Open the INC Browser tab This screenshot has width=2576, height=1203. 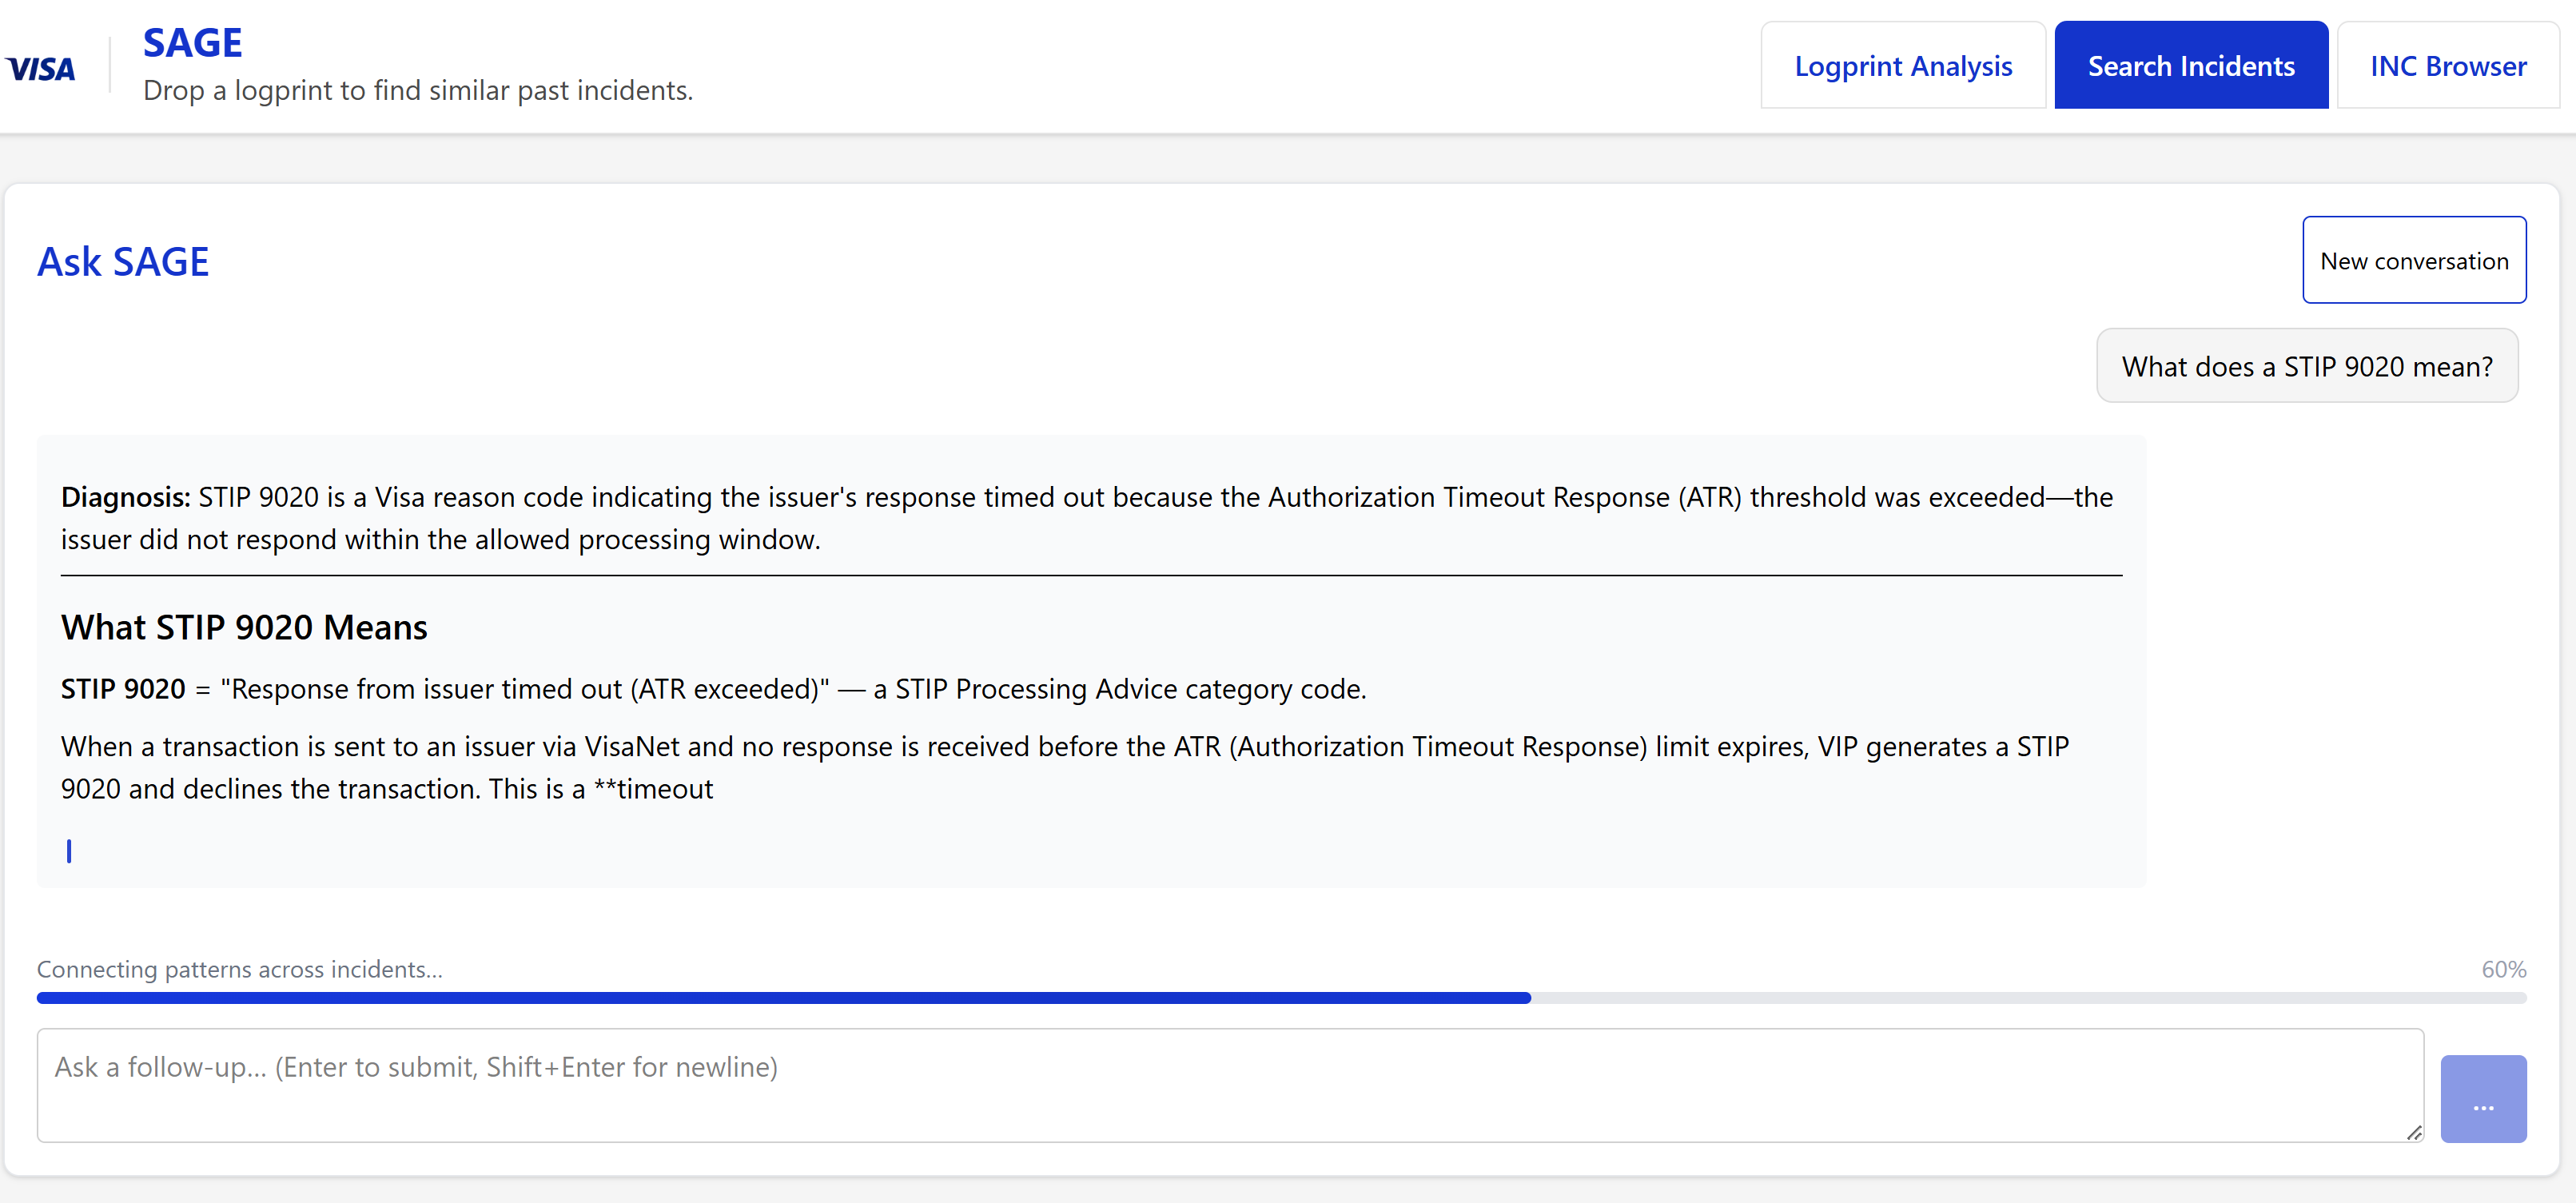[2448, 66]
